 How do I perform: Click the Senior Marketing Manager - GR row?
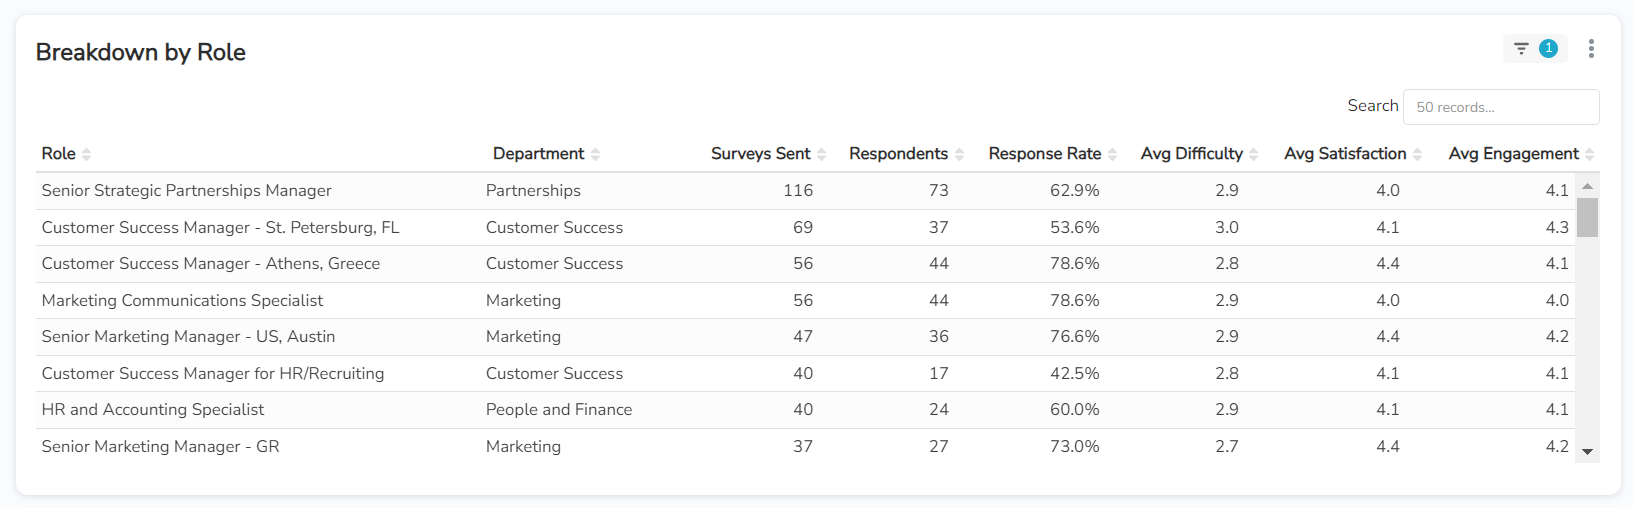(x=160, y=447)
